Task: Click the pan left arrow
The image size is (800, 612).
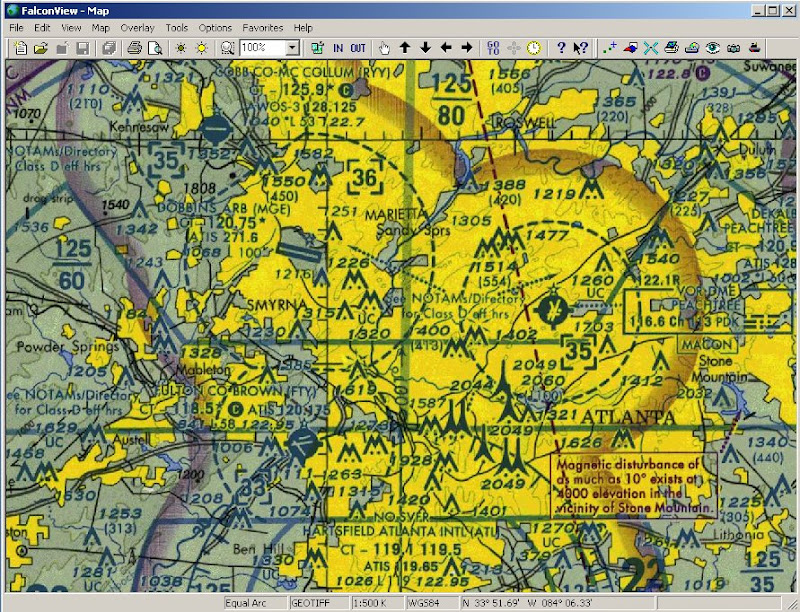Action: coord(446,48)
